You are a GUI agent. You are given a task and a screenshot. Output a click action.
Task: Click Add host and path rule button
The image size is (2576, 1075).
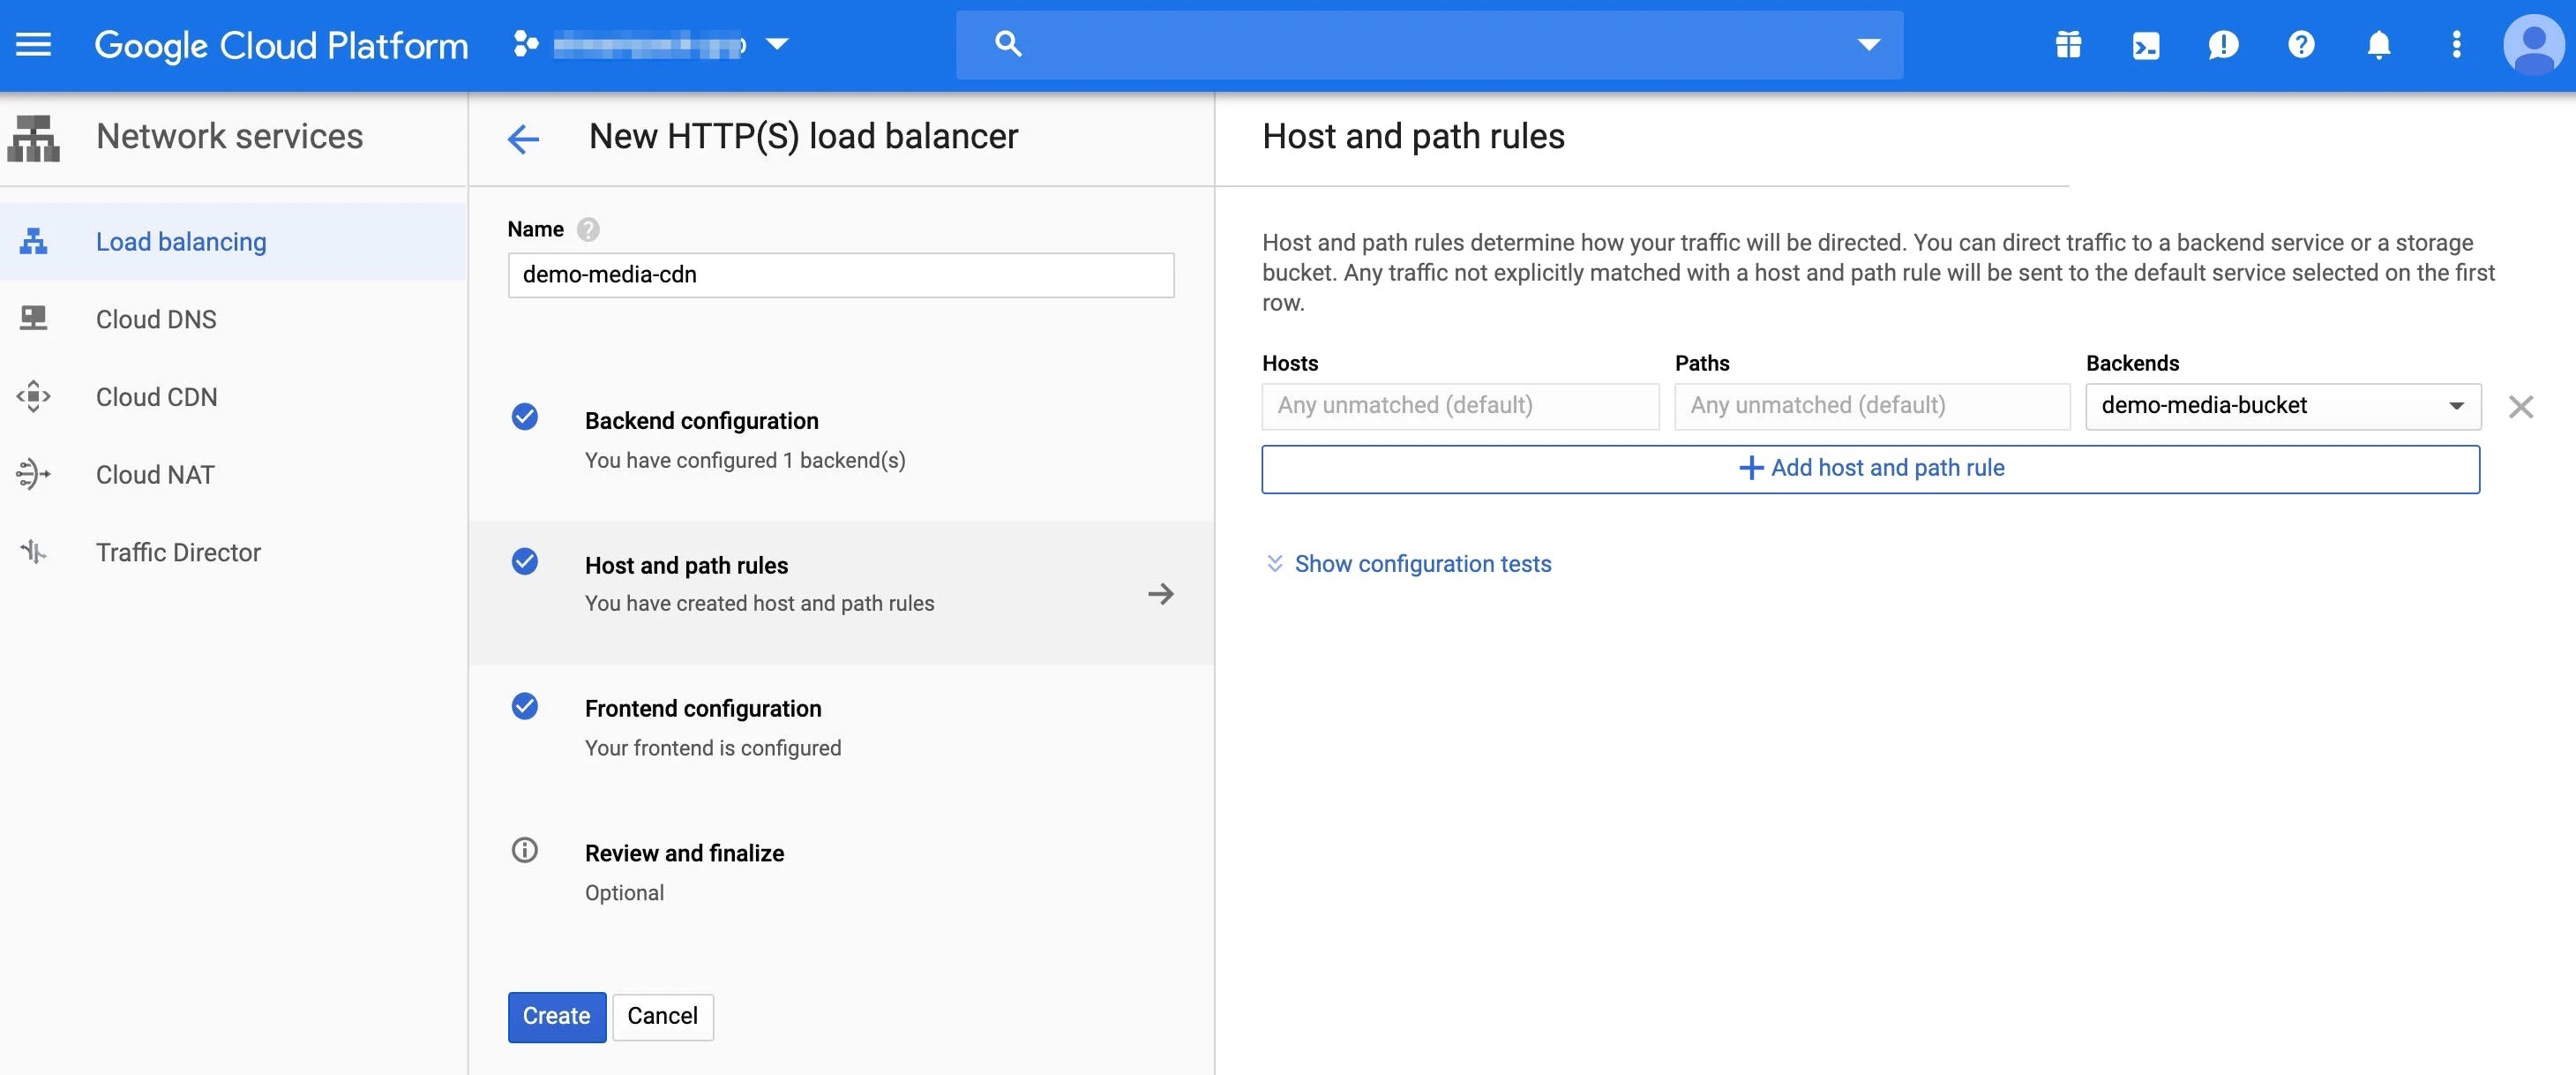click(x=1871, y=469)
